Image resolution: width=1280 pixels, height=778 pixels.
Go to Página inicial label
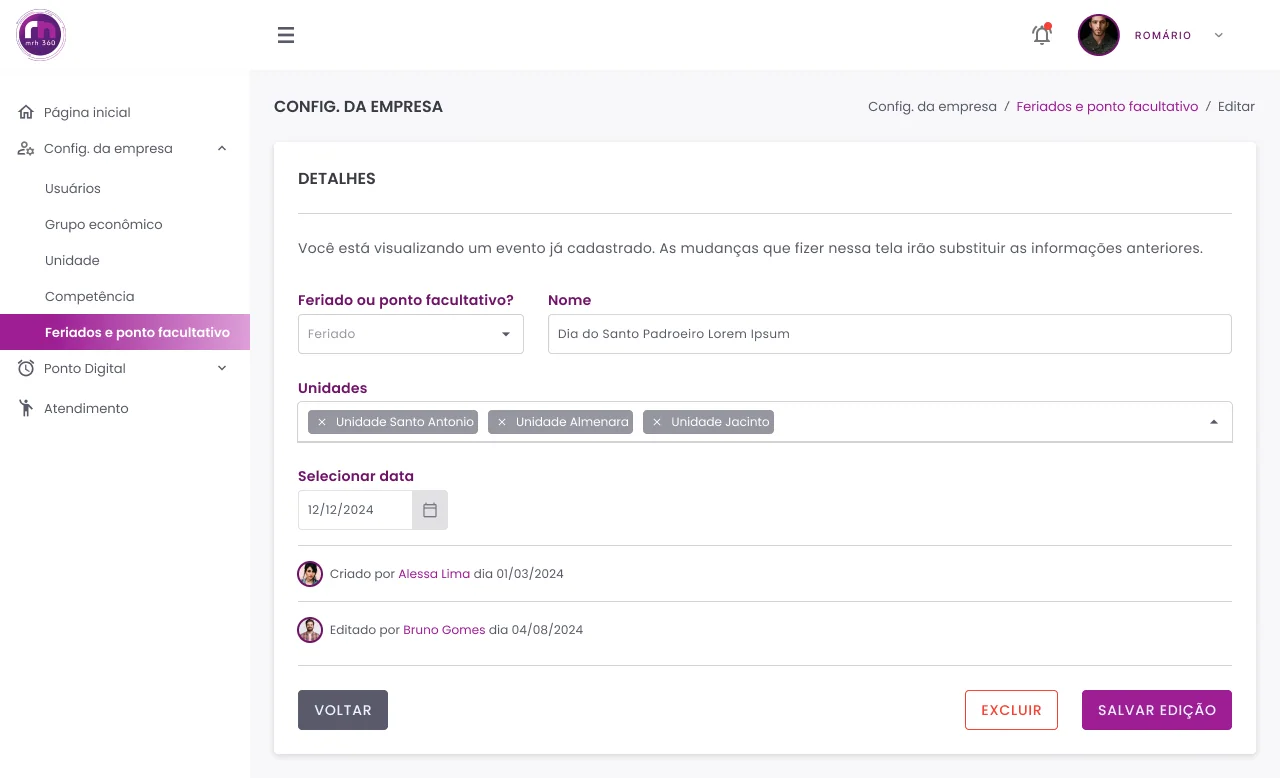coord(87,112)
